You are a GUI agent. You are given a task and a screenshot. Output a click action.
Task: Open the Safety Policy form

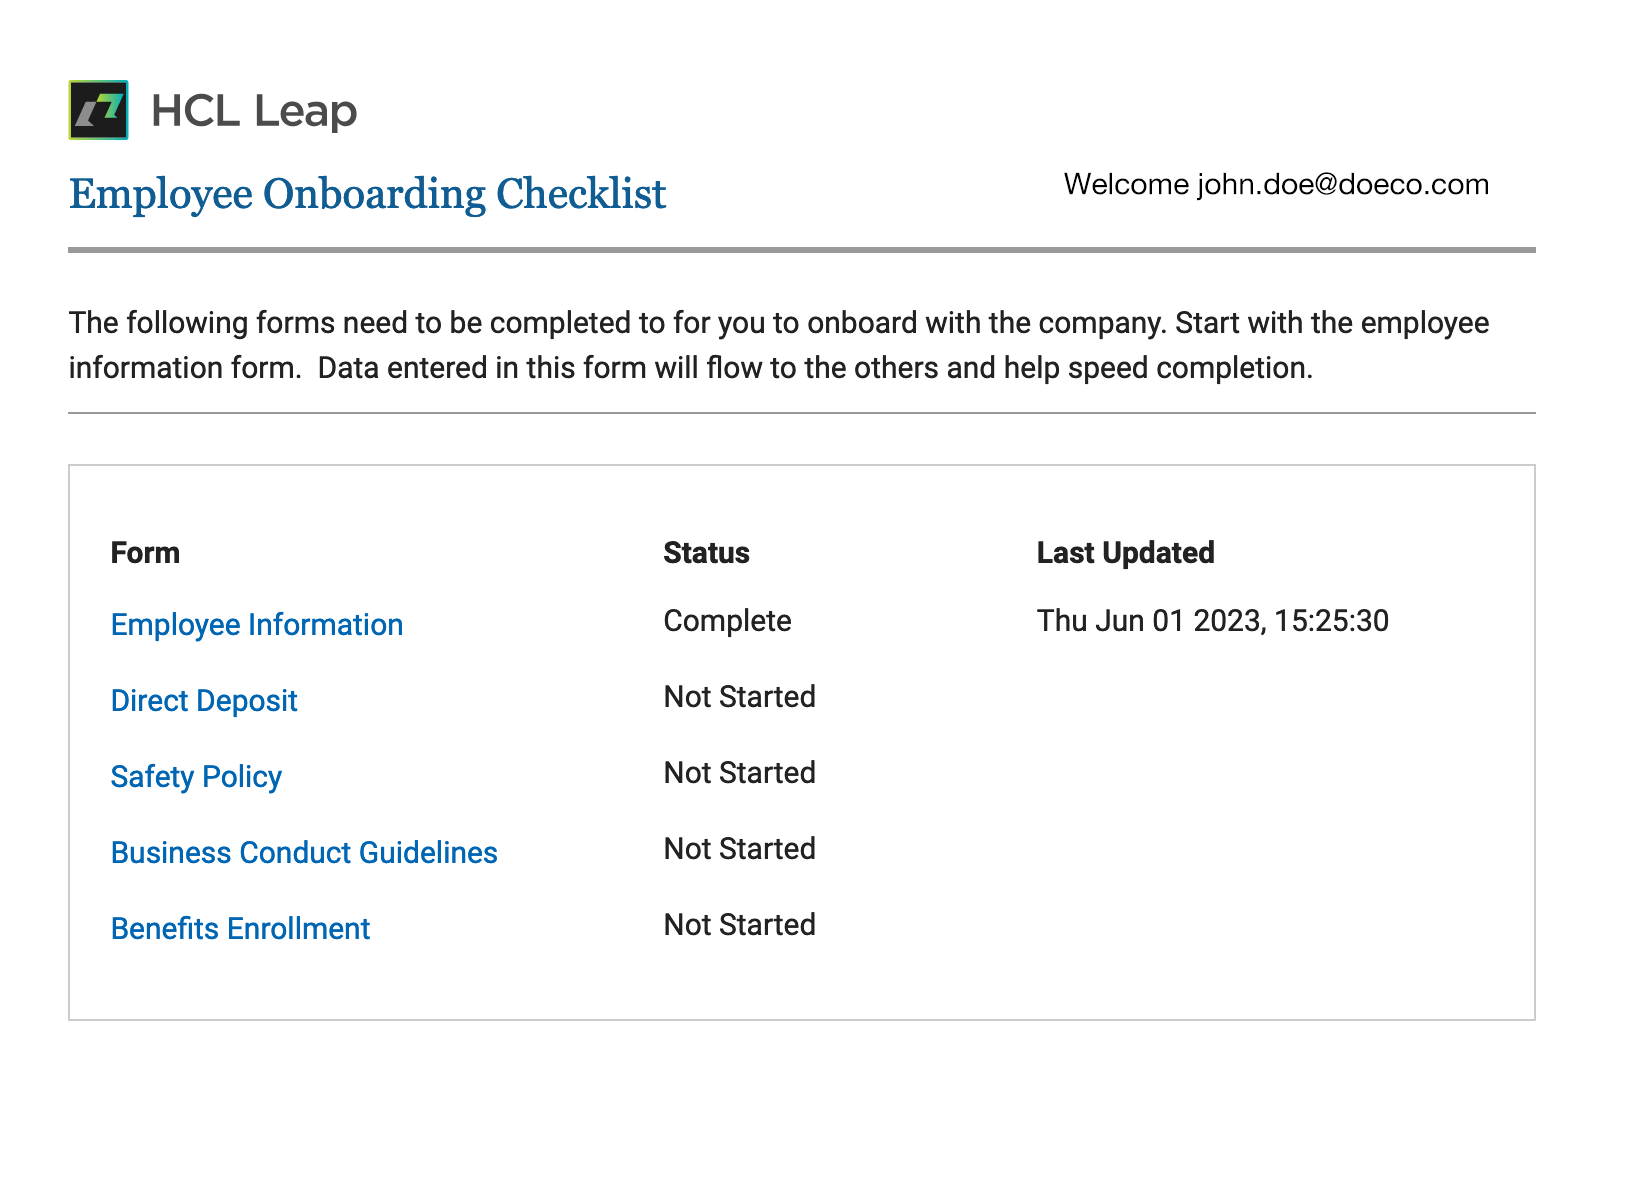click(196, 777)
